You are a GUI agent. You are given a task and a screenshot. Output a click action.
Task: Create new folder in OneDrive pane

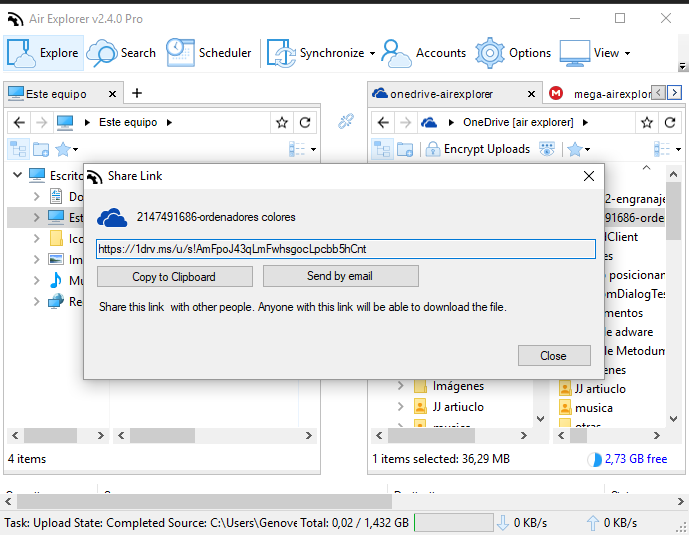click(x=405, y=149)
